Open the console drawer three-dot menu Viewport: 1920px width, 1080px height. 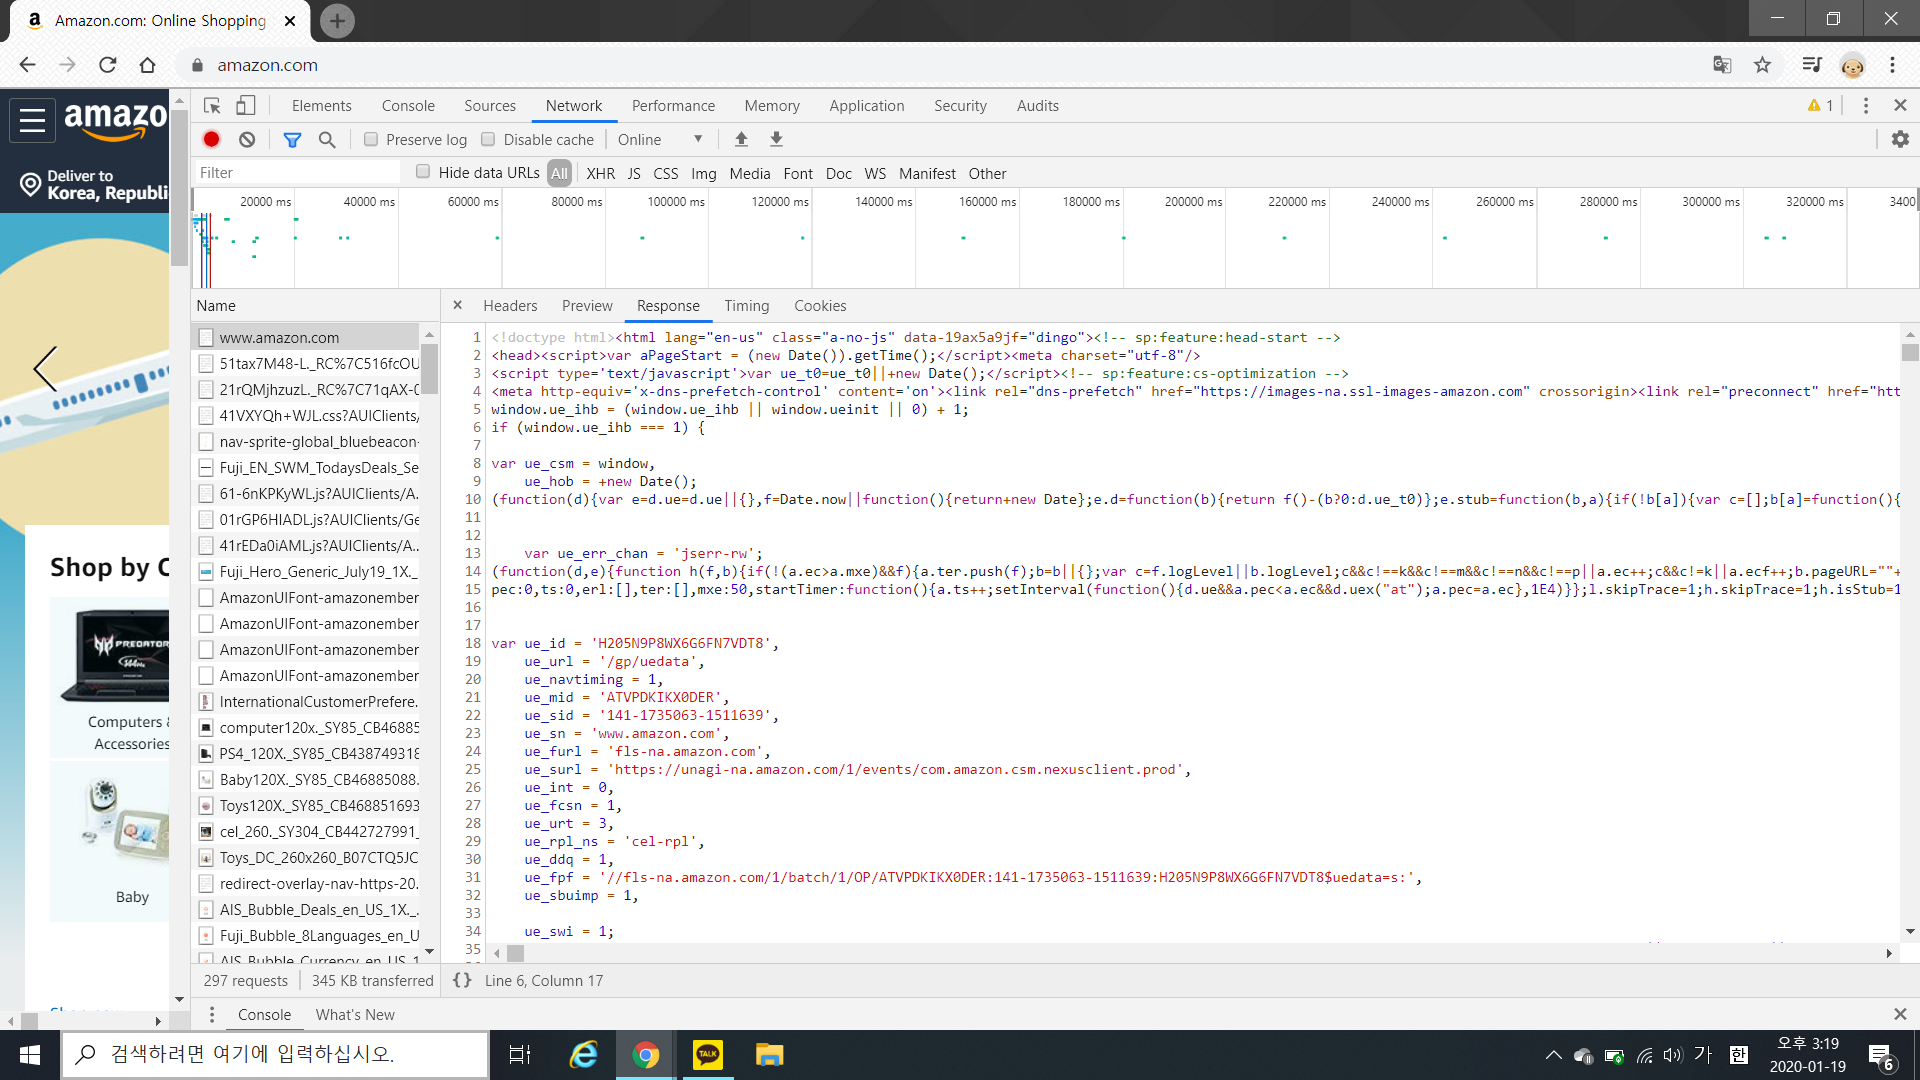(x=212, y=1014)
